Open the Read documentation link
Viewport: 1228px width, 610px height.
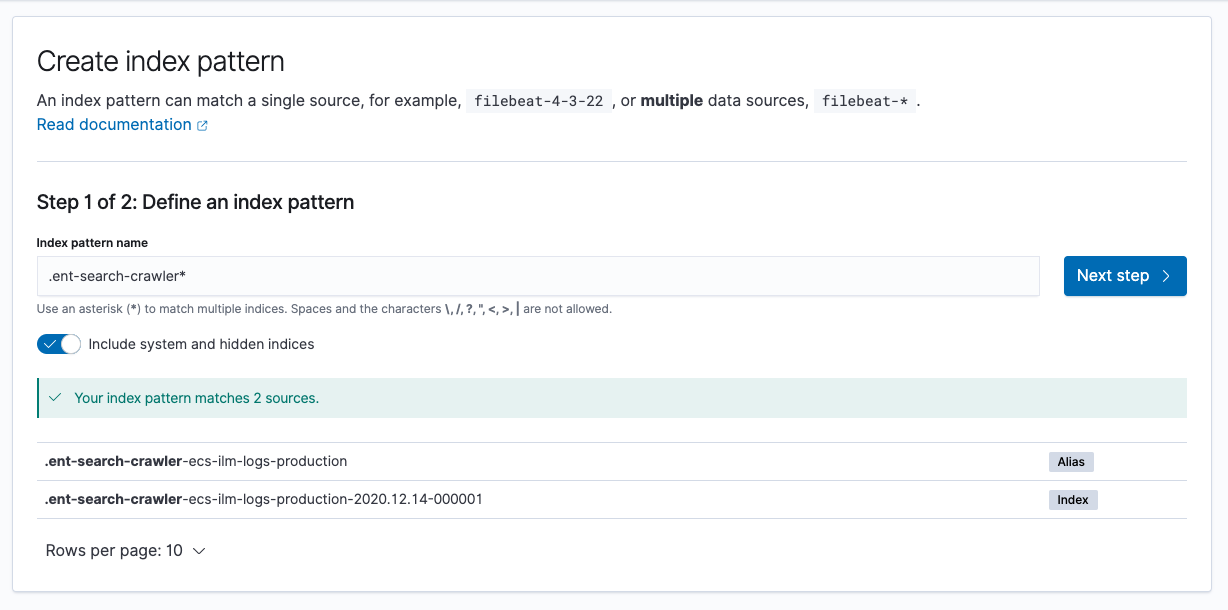(114, 124)
